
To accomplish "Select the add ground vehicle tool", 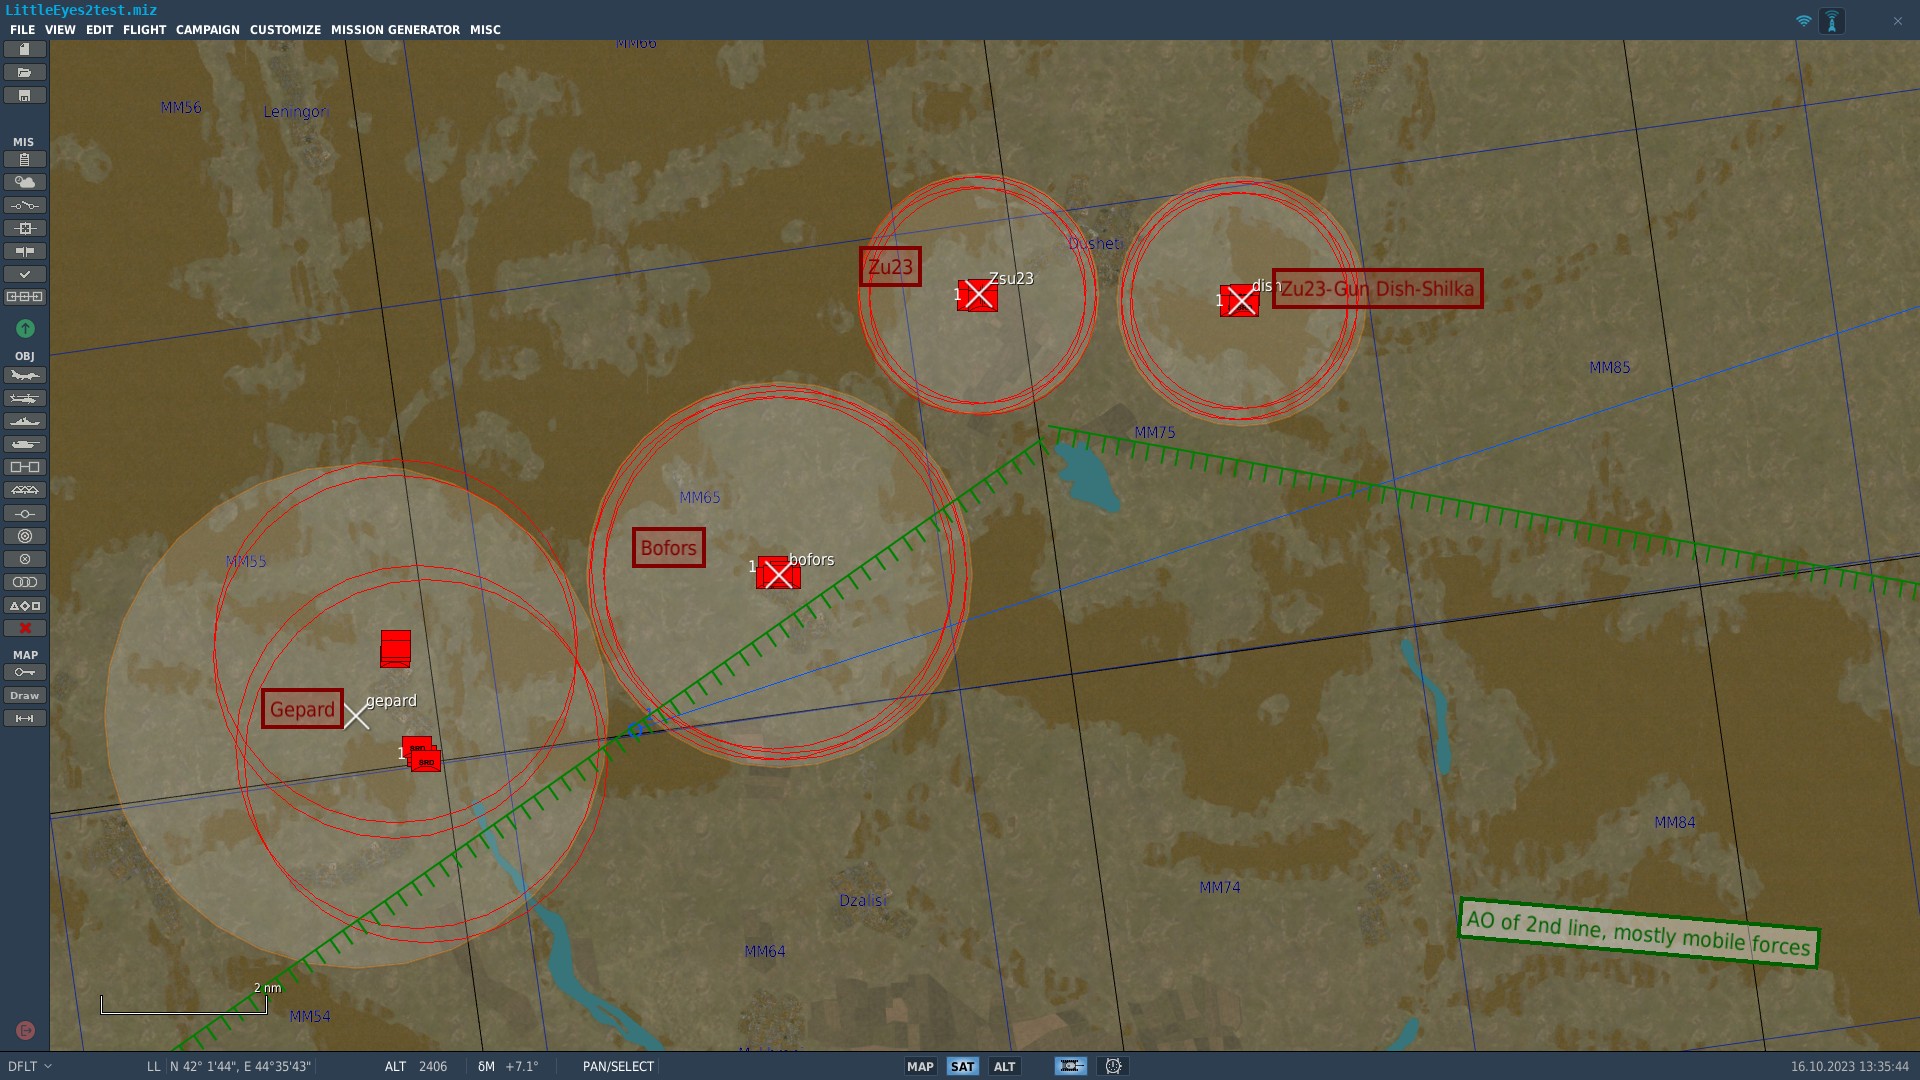I will [24, 444].
